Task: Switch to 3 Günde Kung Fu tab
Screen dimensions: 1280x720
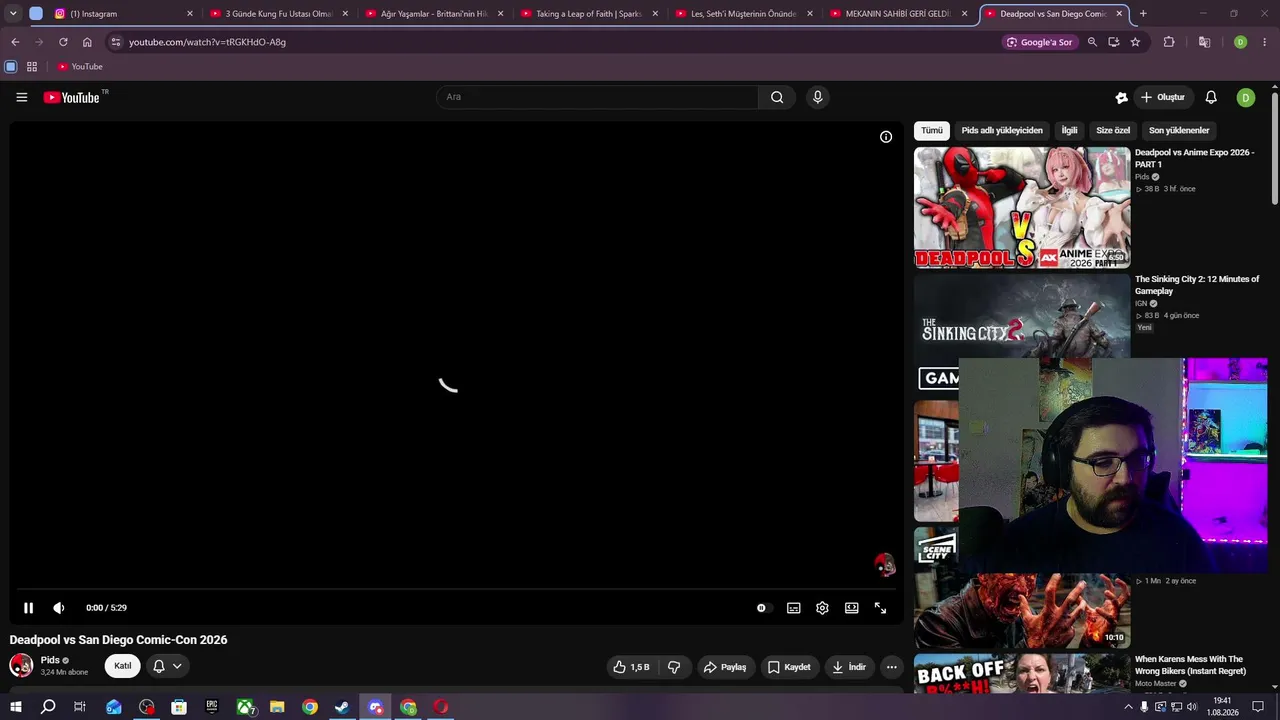Action: coord(278,14)
